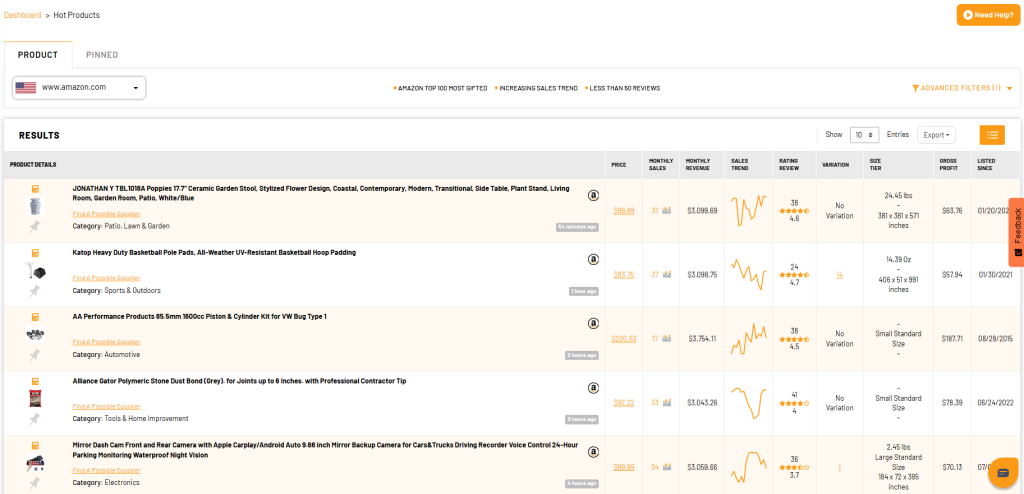Find A Possible Supplier for AA Performance kit
The image size is (1024, 494).
pos(106,342)
